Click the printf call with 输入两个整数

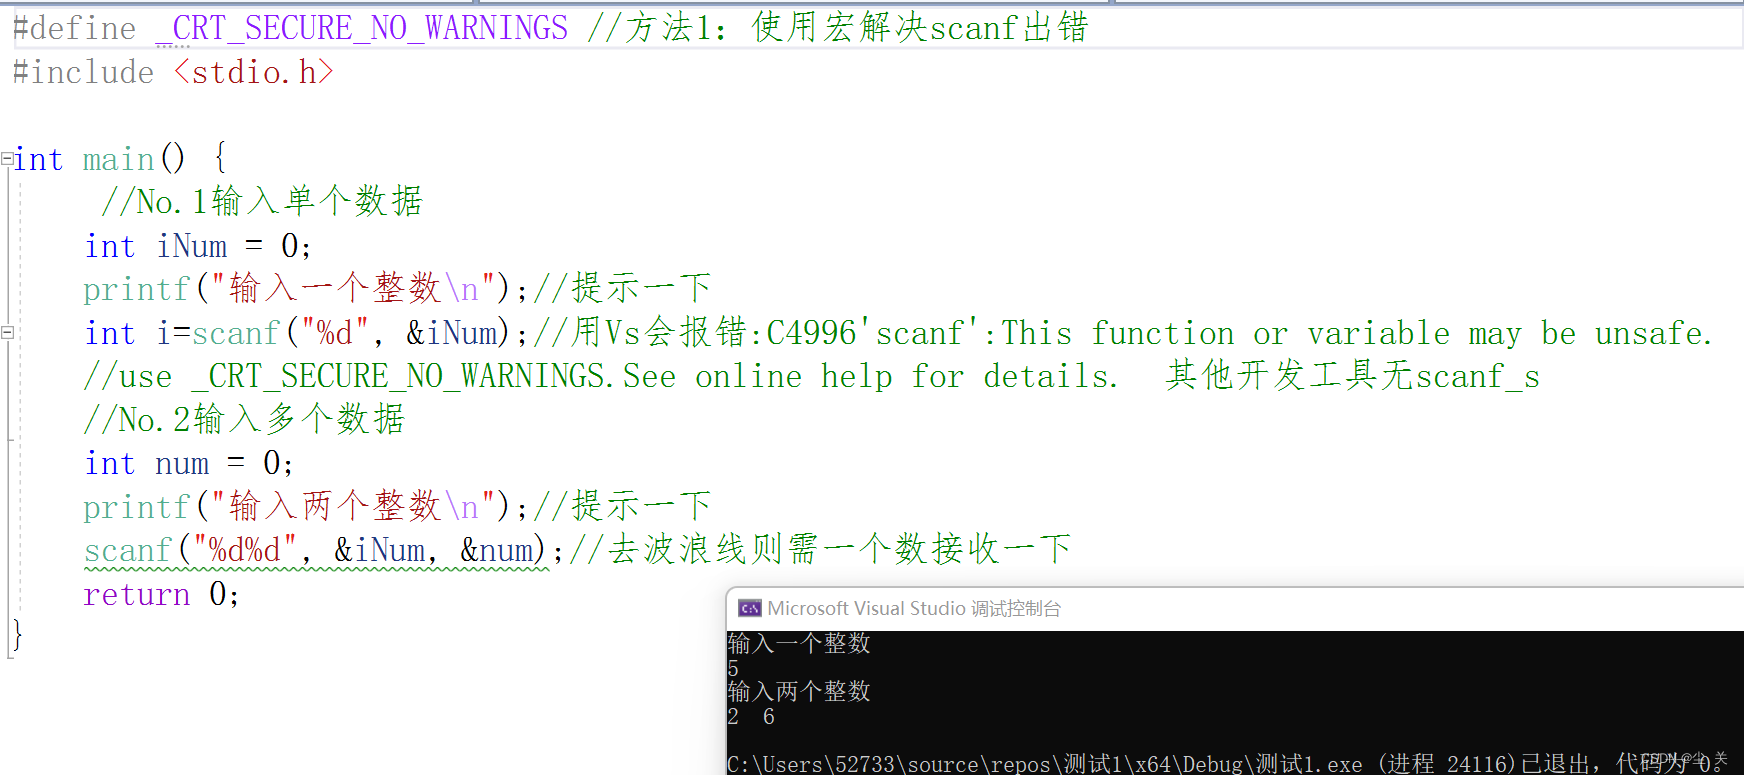pos(305,507)
